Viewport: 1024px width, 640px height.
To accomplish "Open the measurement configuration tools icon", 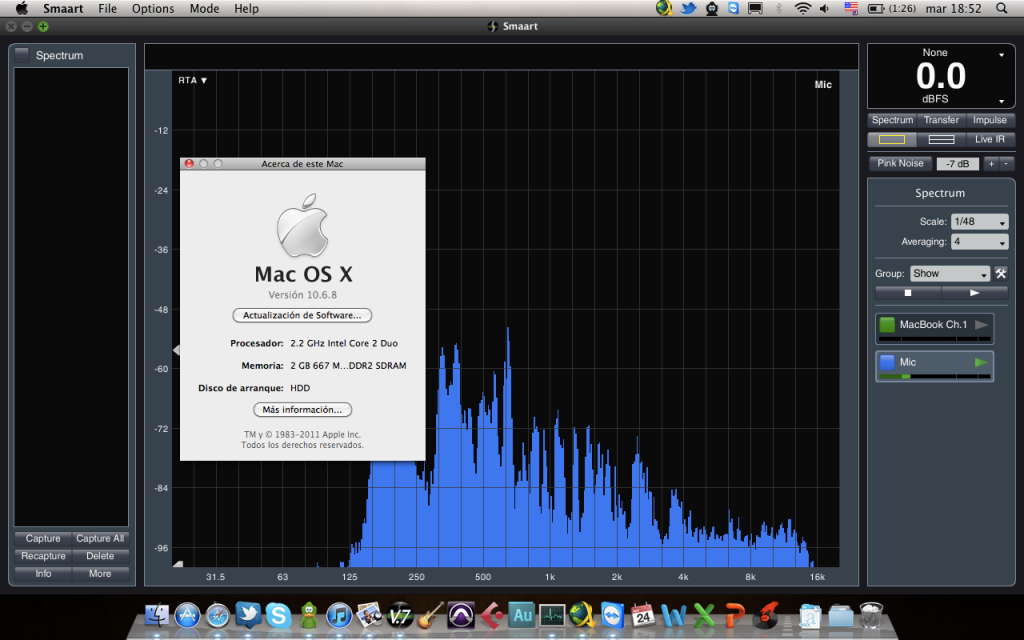I will coord(1000,274).
